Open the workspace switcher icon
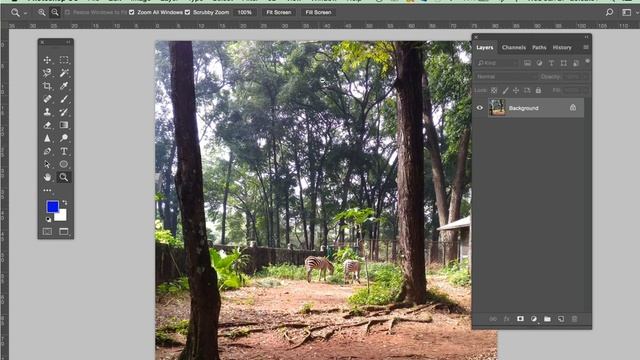The width and height of the screenshot is (640, 360). click(x=627, y=13)
